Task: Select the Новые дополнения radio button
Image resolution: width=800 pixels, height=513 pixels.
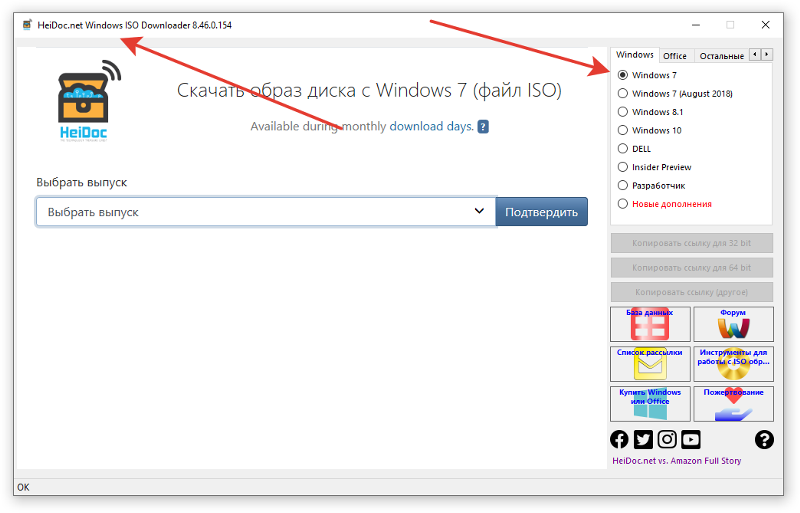Action: point(622,204)
